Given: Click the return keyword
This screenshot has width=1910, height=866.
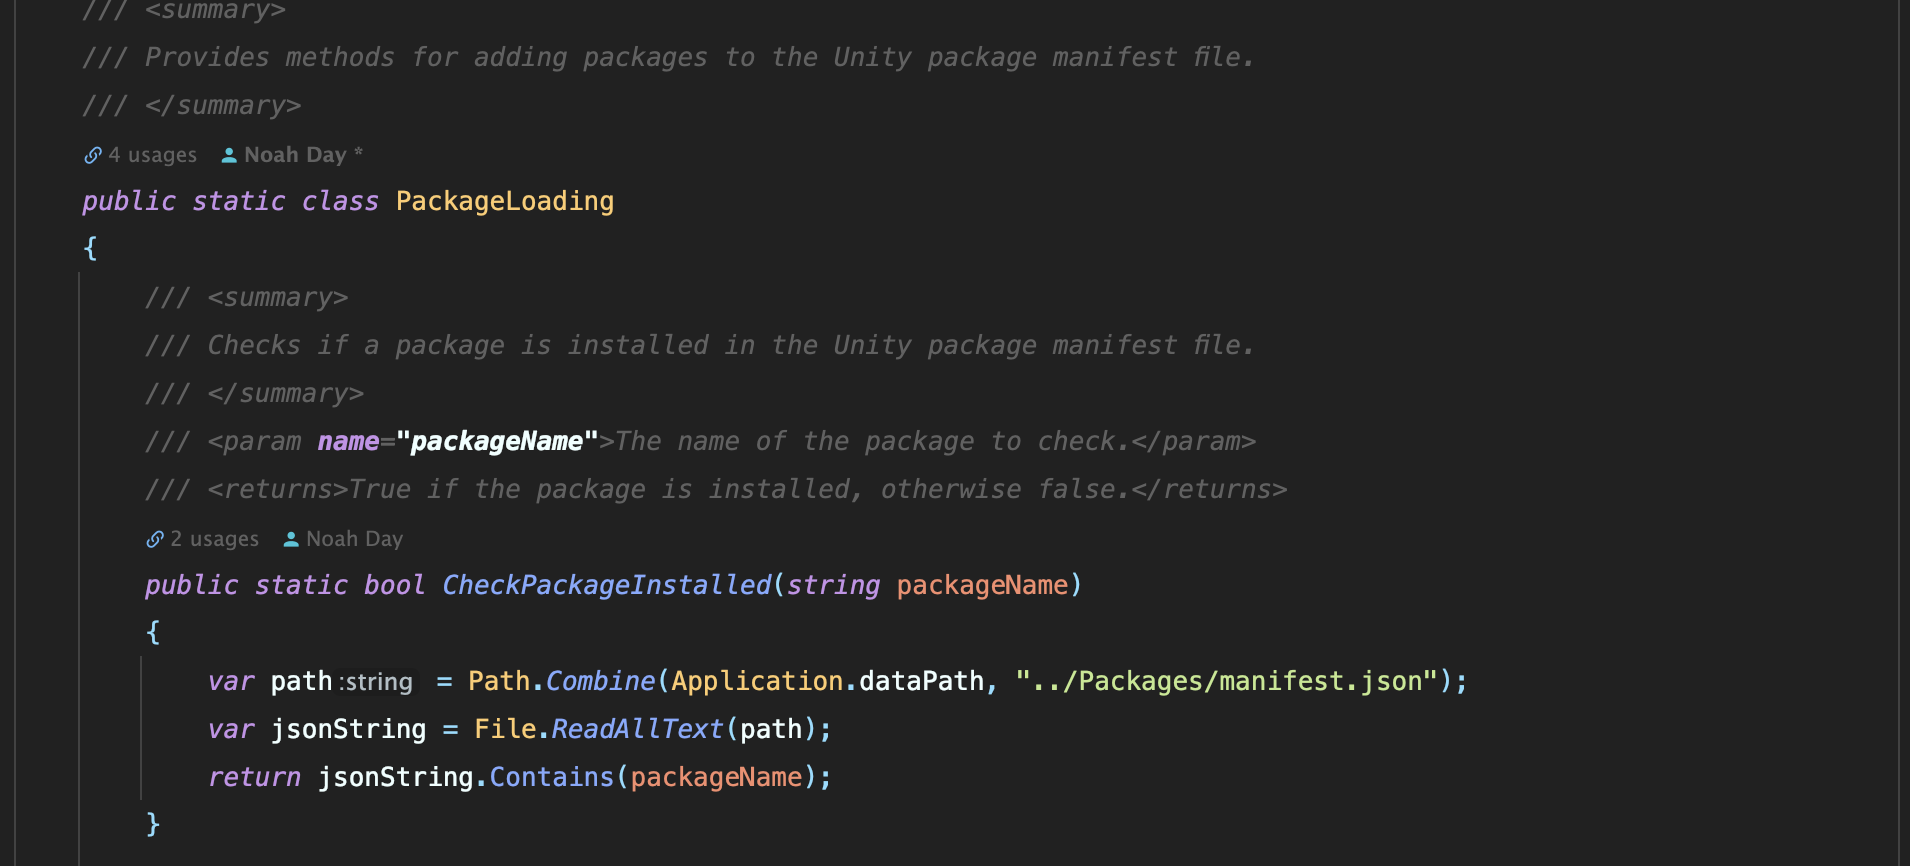Looking at the screenshot, I should (x=254, y=777).
